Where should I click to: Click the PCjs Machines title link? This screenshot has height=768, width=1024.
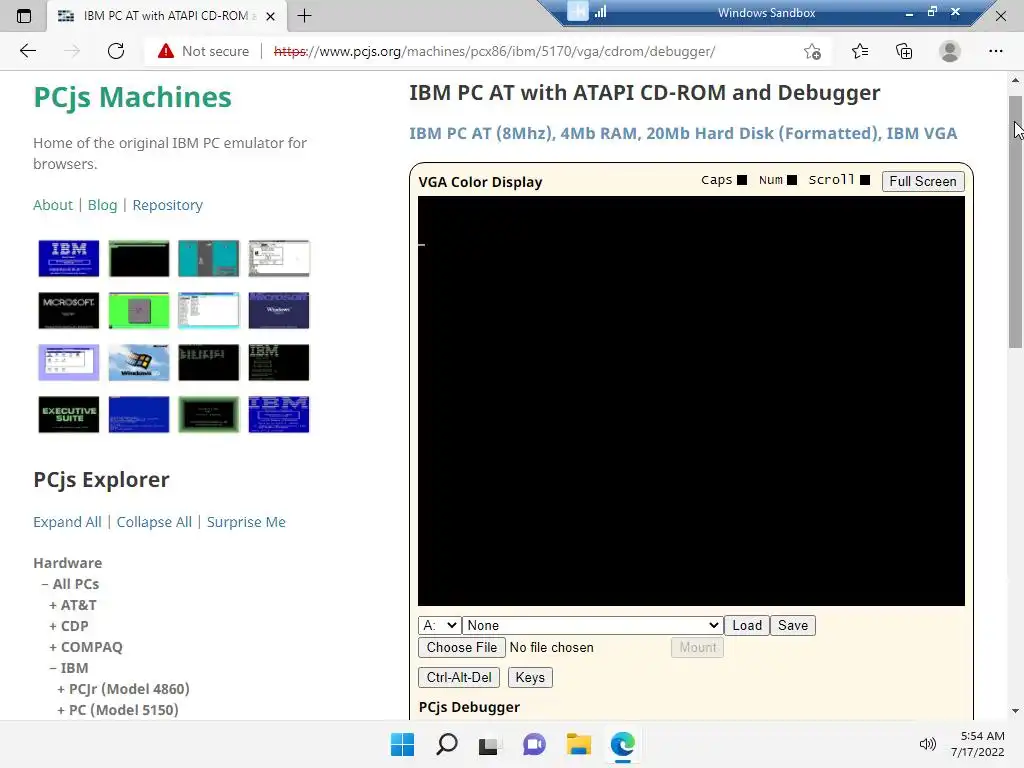click(x=133, y=97)
